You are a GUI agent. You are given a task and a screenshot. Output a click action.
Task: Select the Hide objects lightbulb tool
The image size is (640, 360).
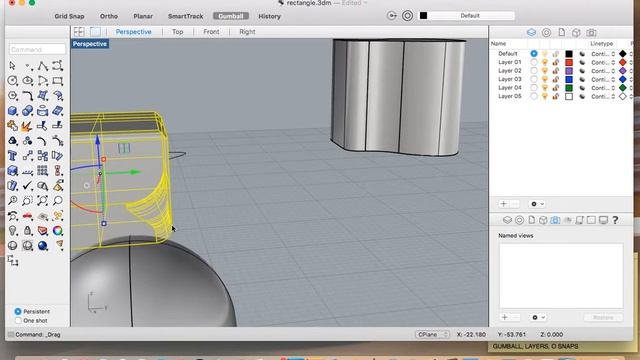pyautogui.click(x=13, y=231)
